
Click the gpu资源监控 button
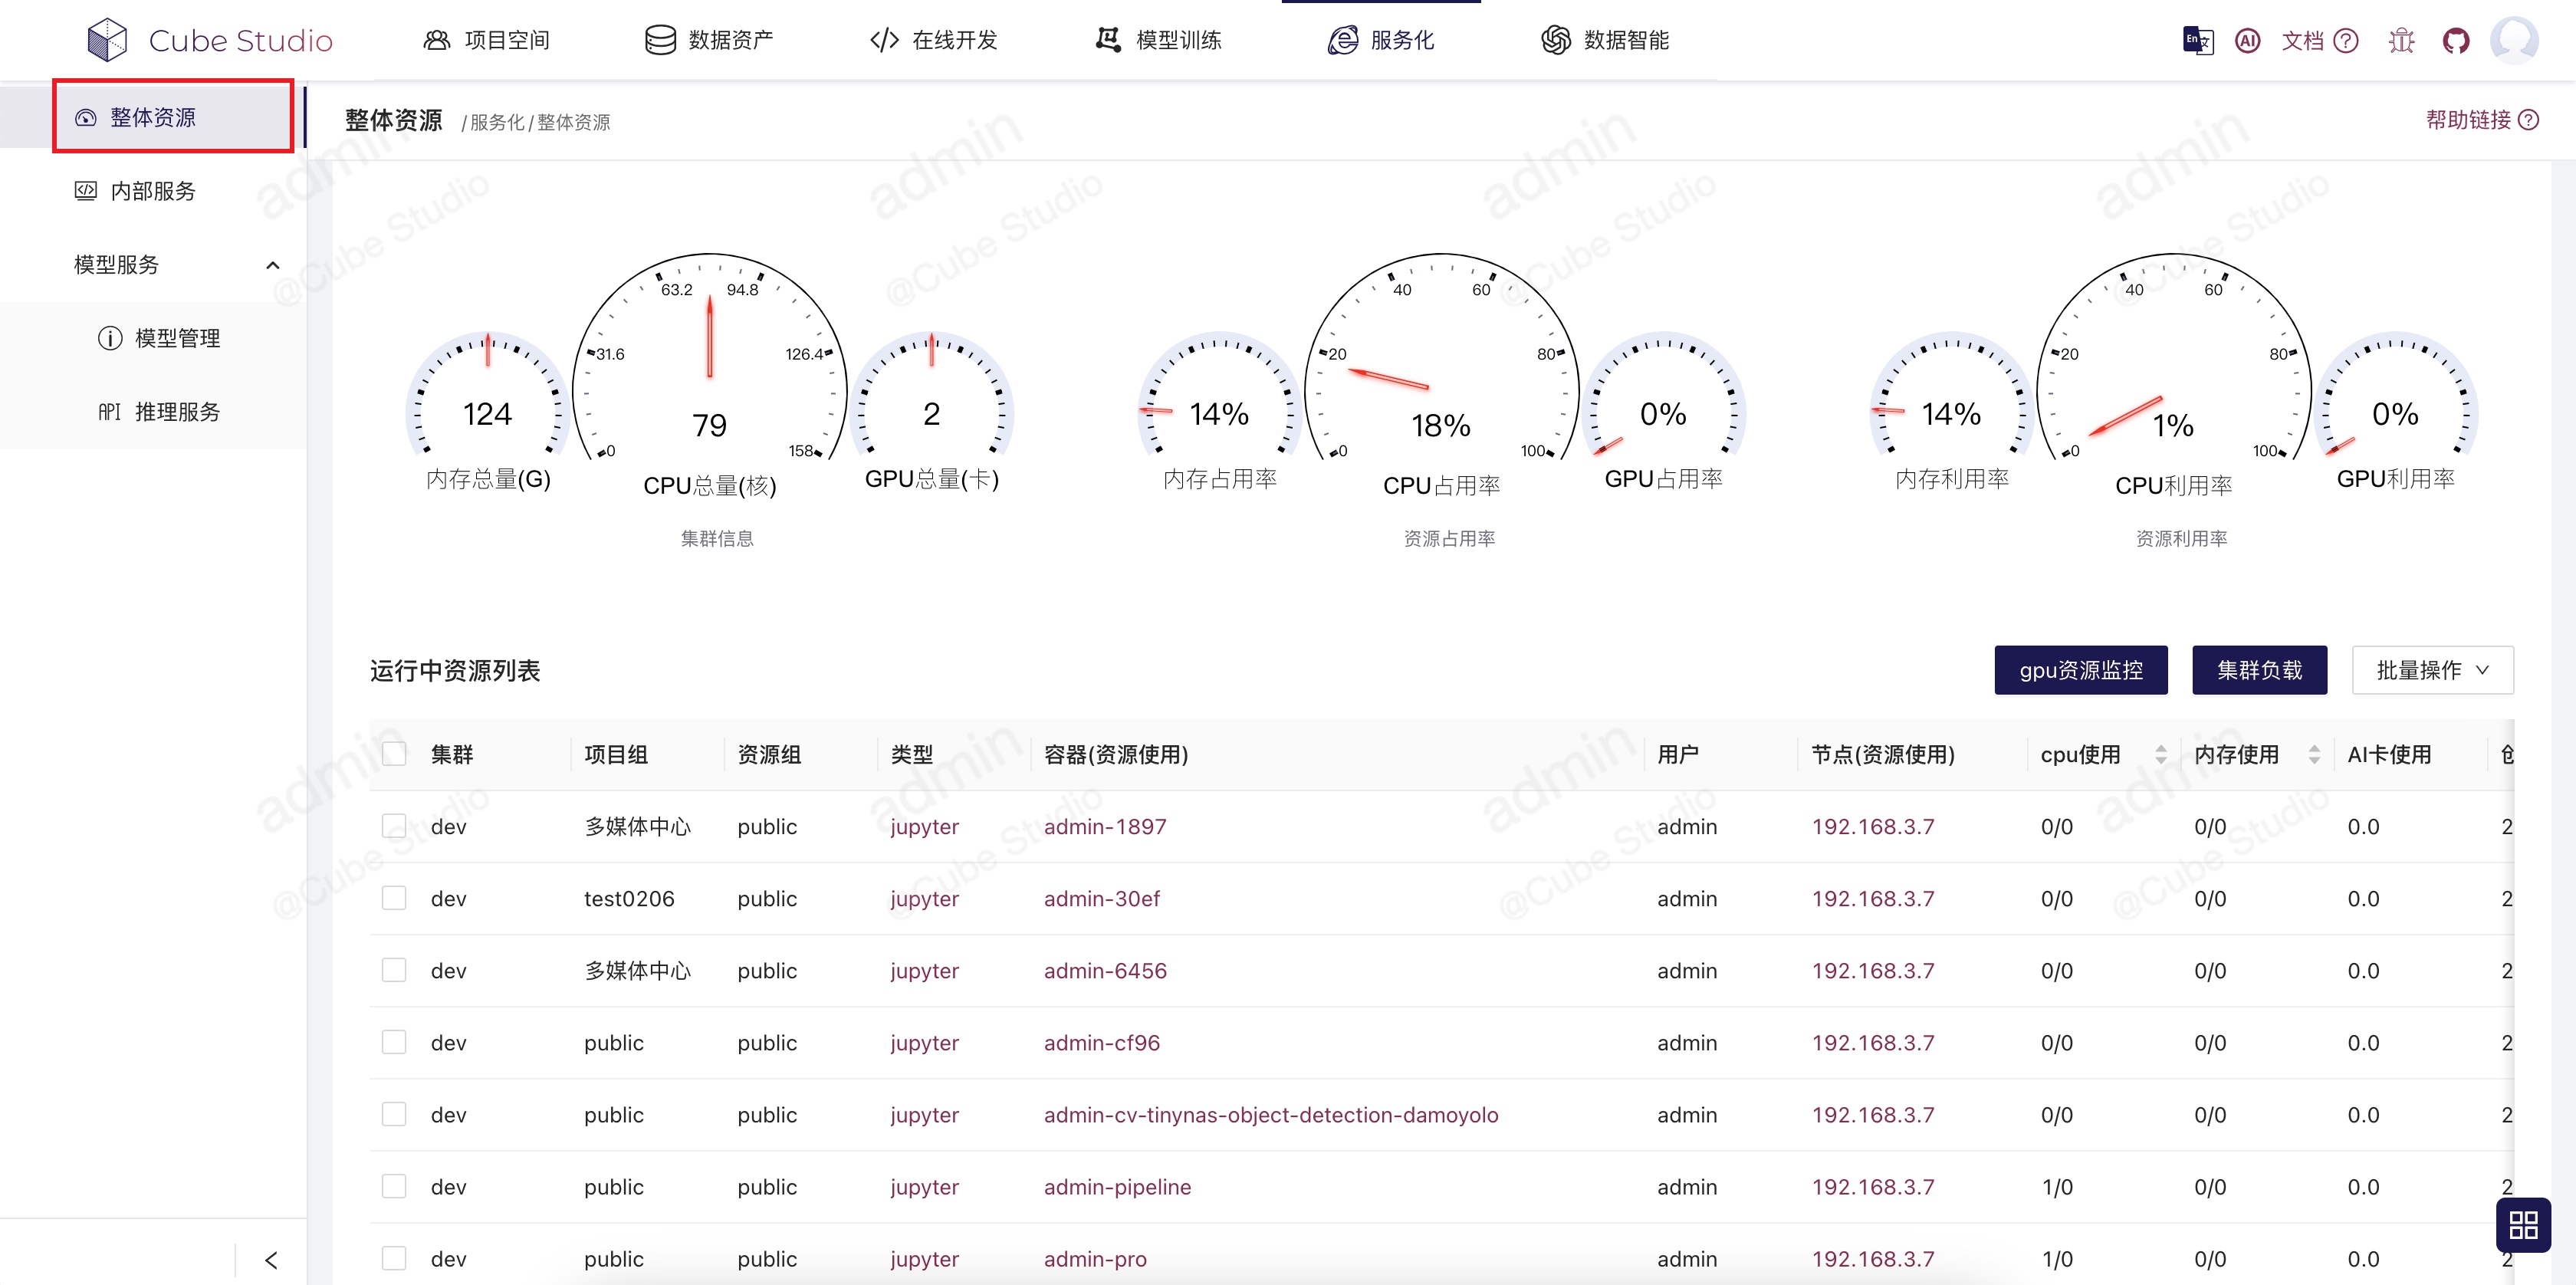tap(2080, 670)
